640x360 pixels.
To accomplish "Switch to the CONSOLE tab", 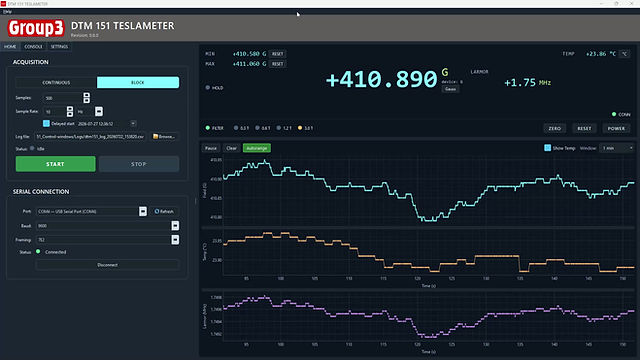I will [x=33, y=47].
